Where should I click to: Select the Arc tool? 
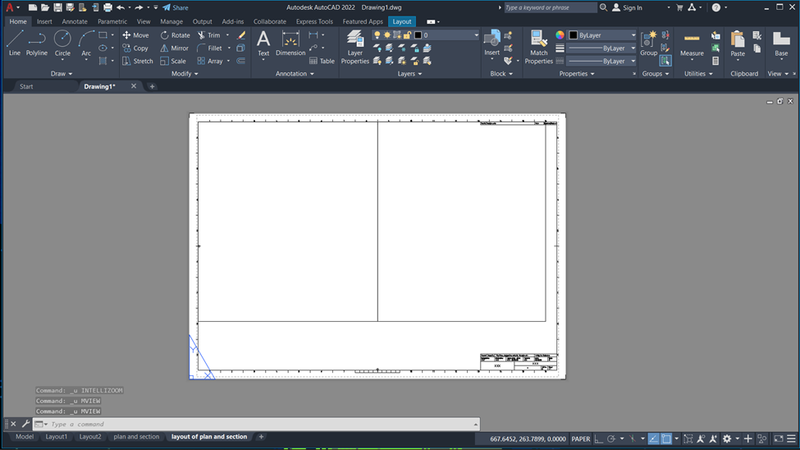pos(86,43)
